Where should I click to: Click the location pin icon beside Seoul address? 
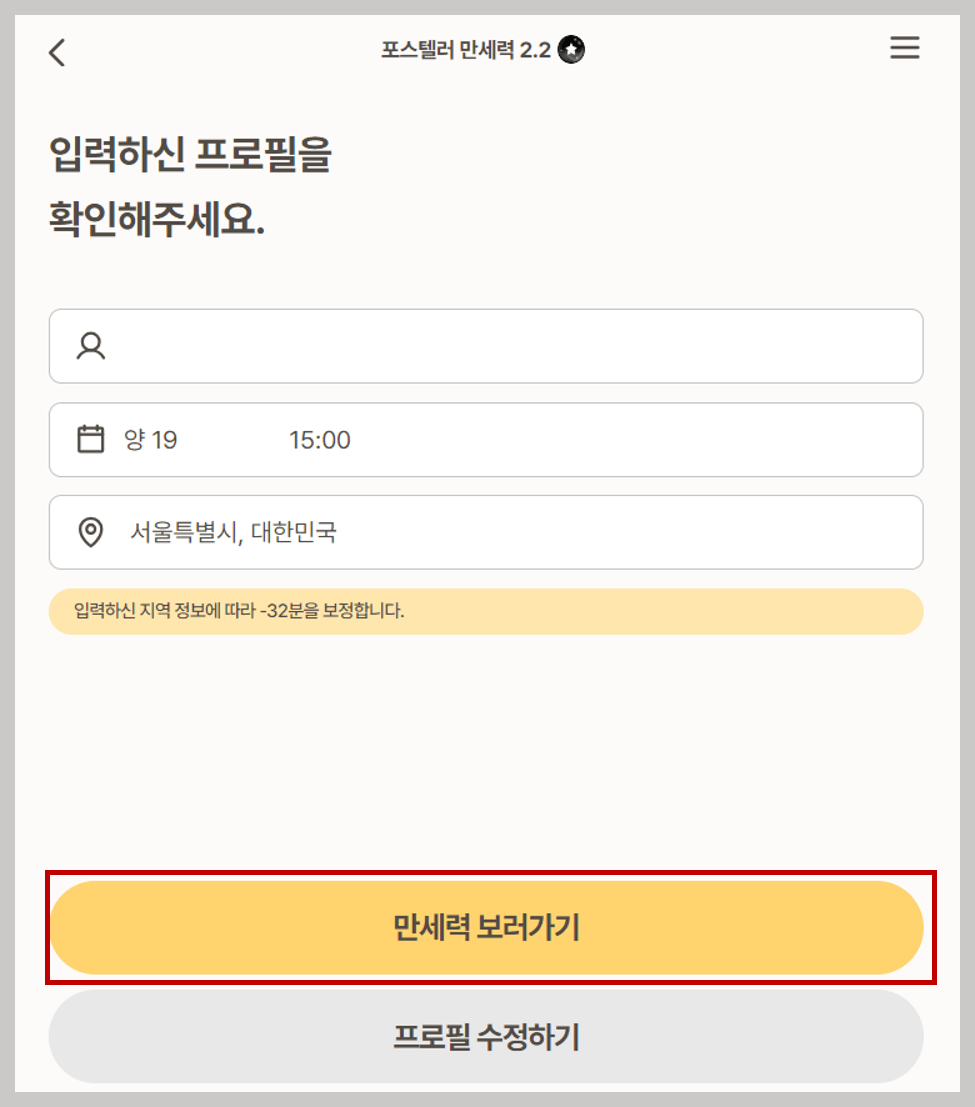tap(91, 532)
